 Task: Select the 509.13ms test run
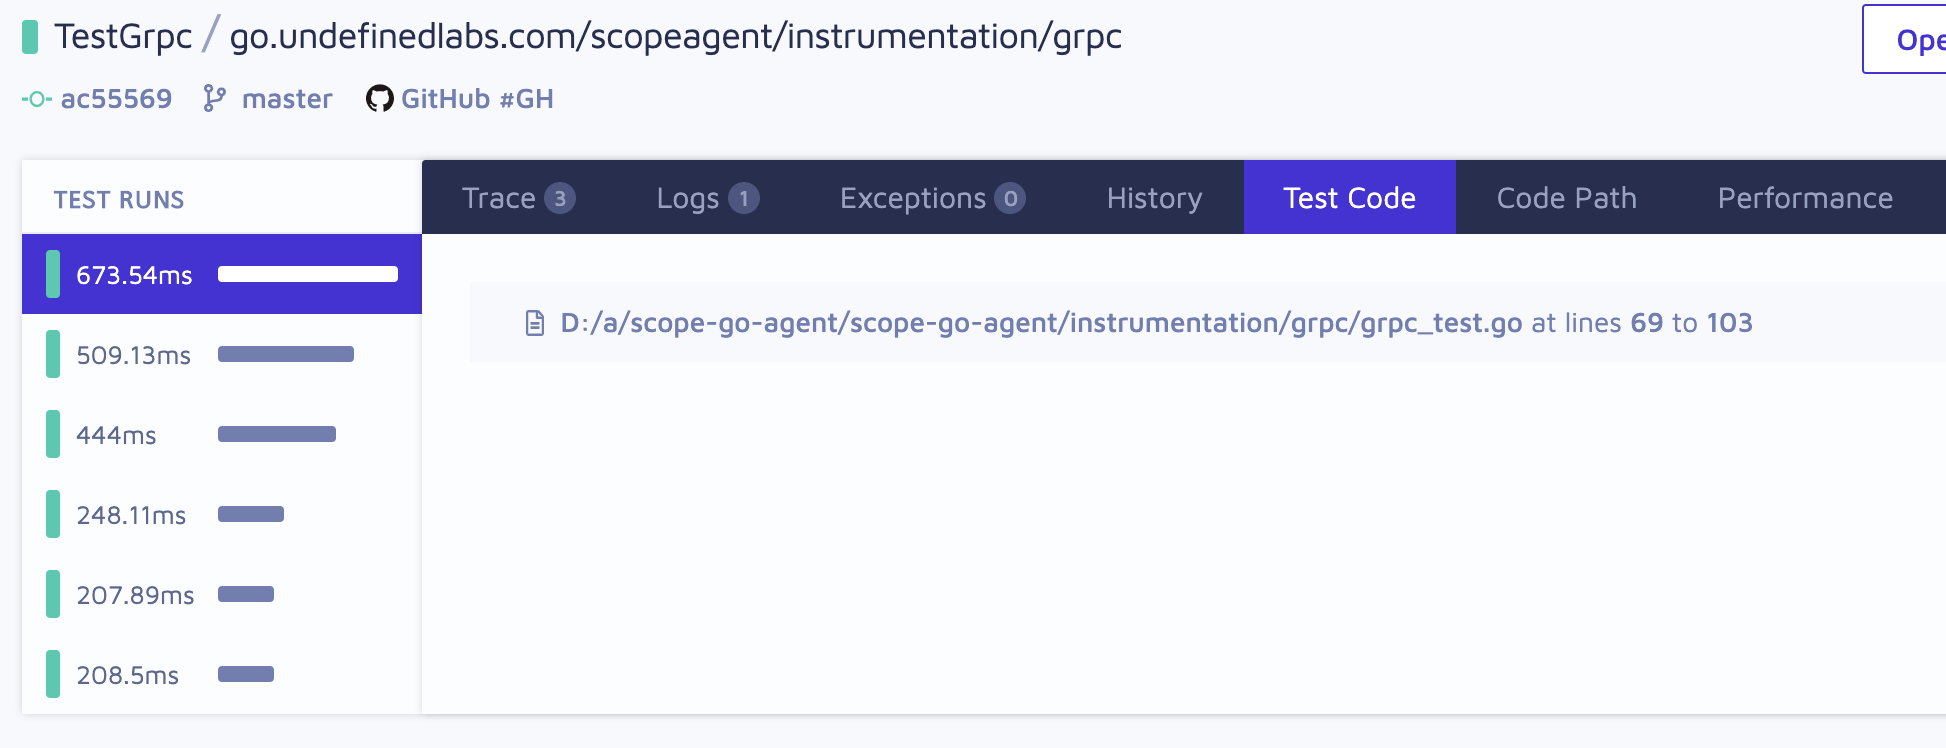pos(133,355)
